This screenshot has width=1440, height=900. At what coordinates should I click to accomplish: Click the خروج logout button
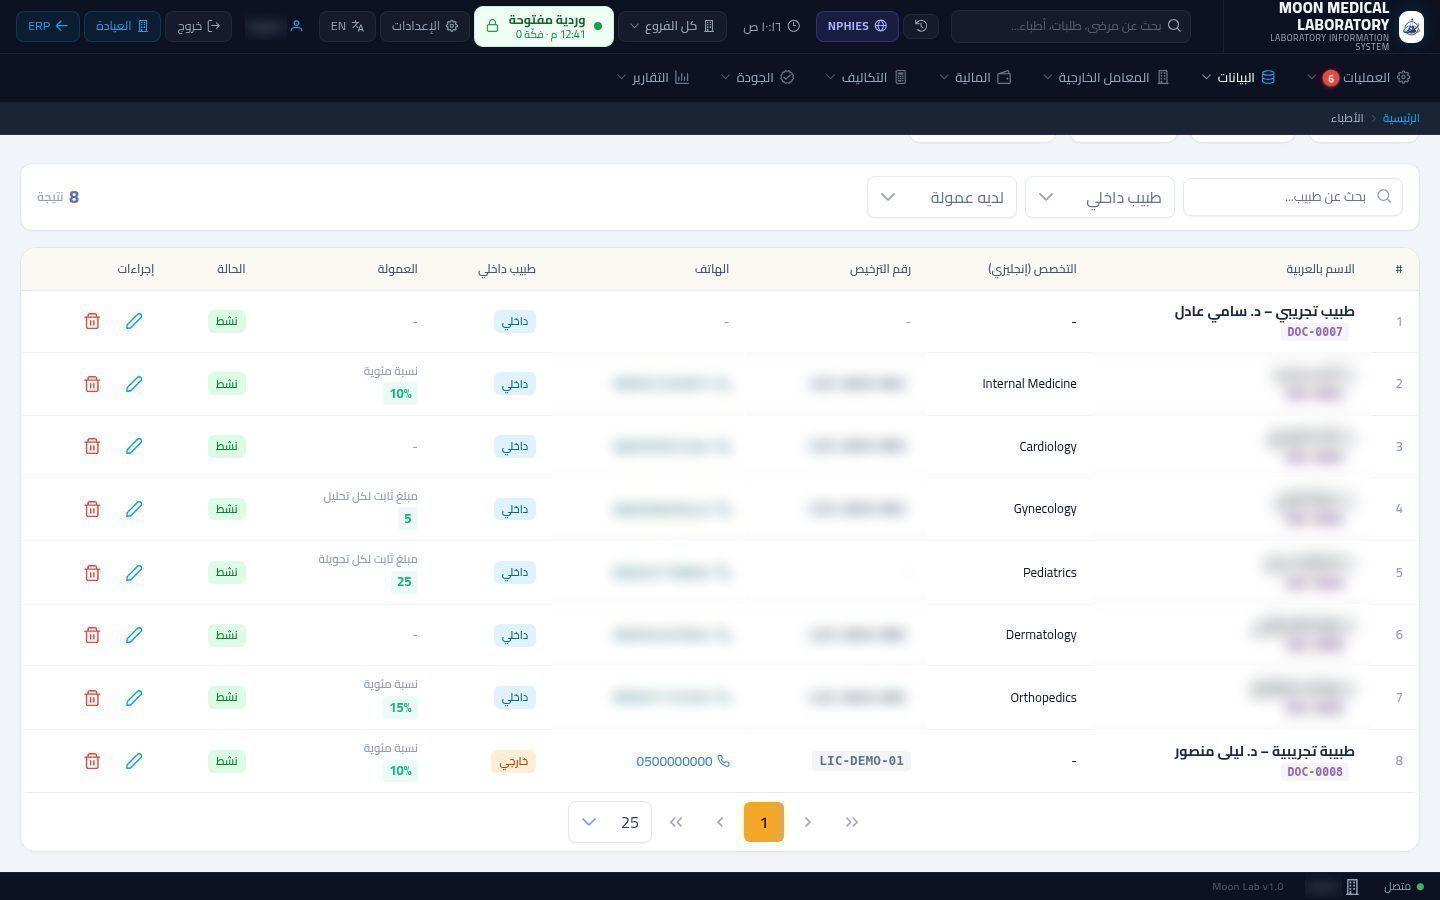[x=198, y=26]
